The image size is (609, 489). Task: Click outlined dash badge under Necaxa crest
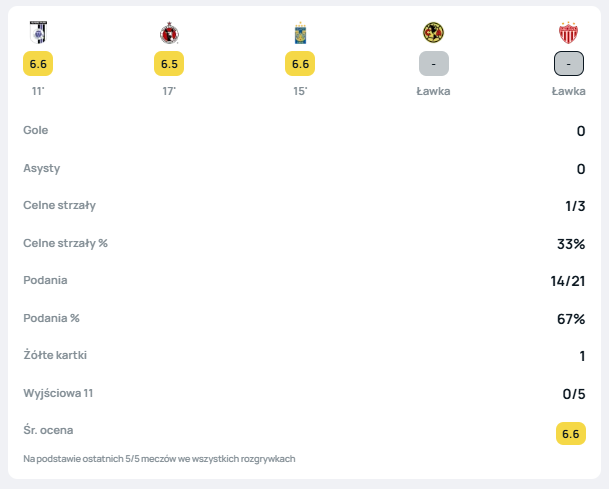pos(568,64)
